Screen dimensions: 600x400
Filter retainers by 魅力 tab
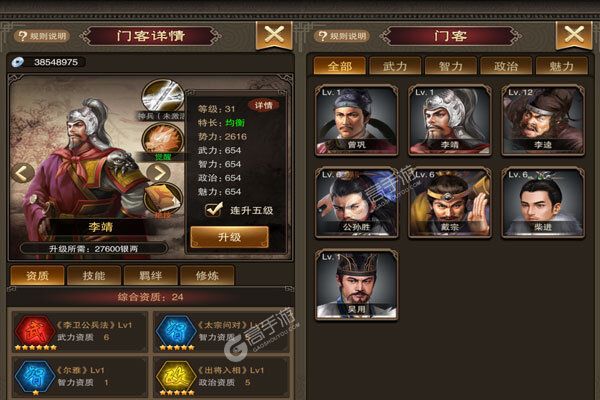(561, 66)
